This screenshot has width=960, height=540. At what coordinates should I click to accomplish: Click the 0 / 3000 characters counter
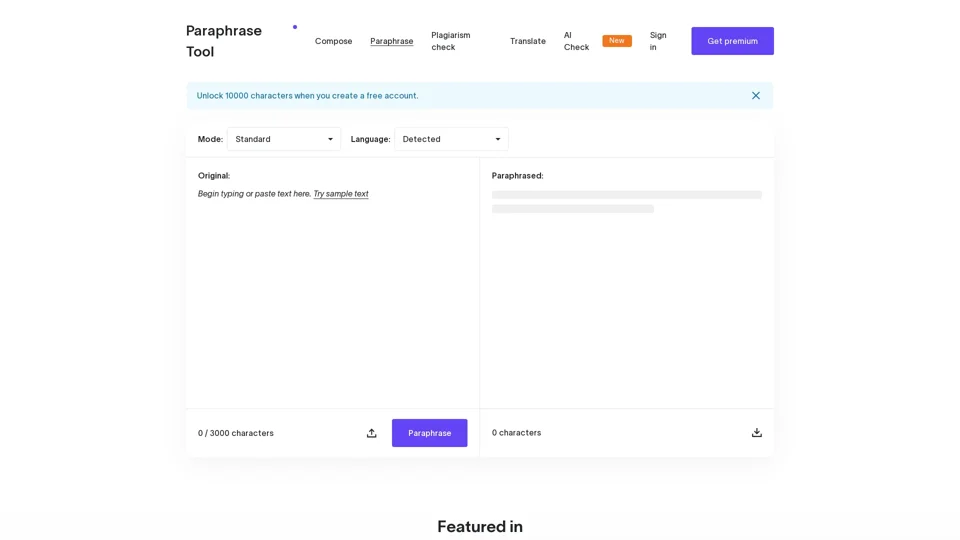[236, 433]
